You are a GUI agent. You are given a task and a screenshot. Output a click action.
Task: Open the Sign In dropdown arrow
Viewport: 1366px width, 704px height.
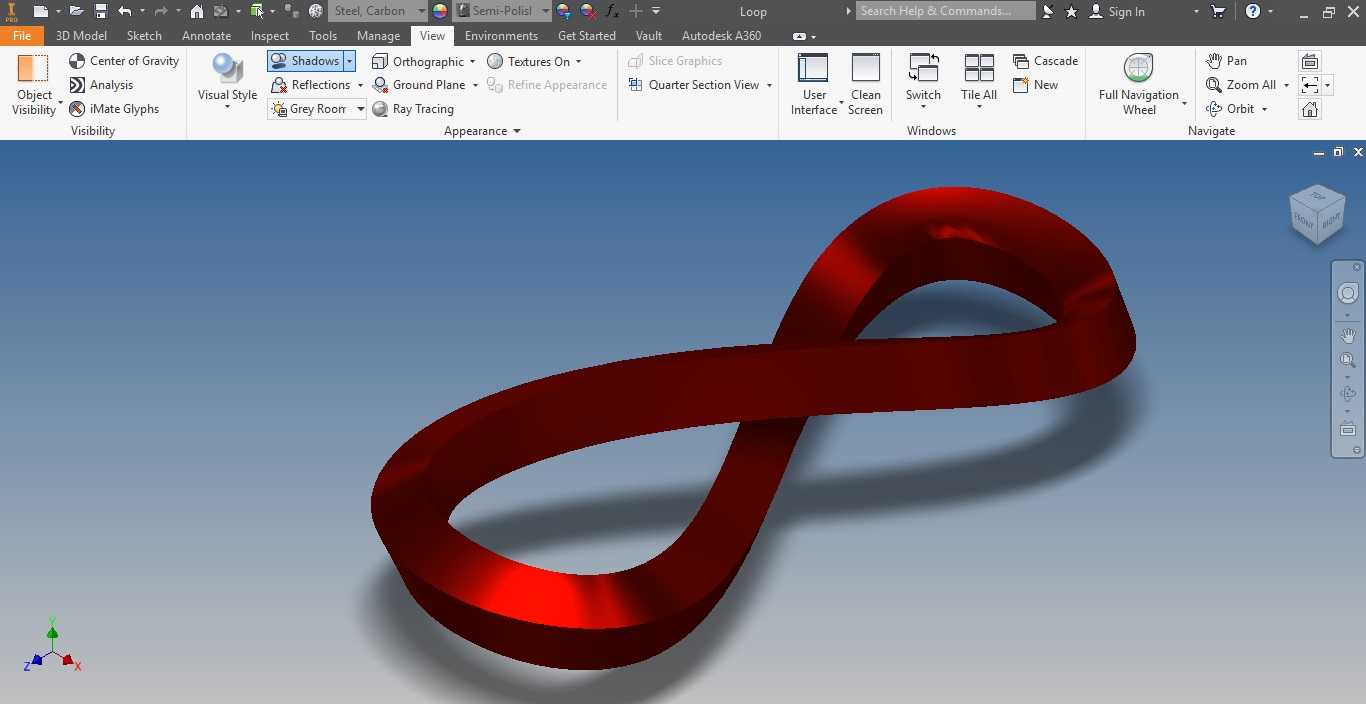[x=1196, y=11]
